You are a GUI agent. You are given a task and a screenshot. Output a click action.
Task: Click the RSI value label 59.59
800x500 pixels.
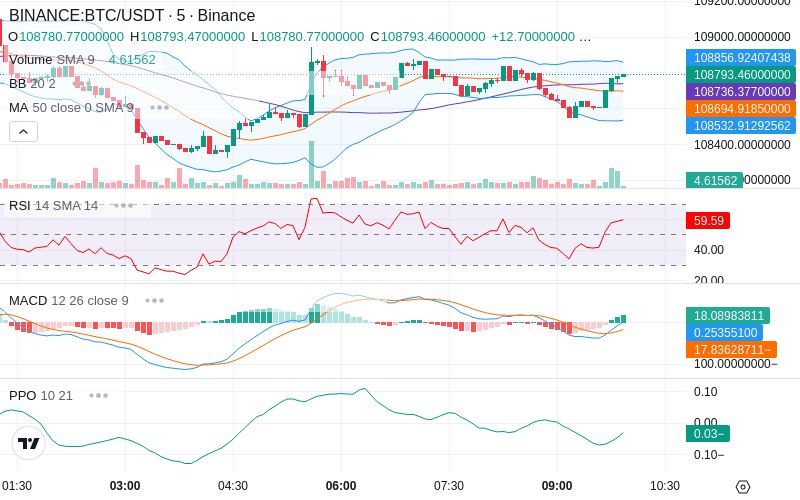click(x=708, y=220)
